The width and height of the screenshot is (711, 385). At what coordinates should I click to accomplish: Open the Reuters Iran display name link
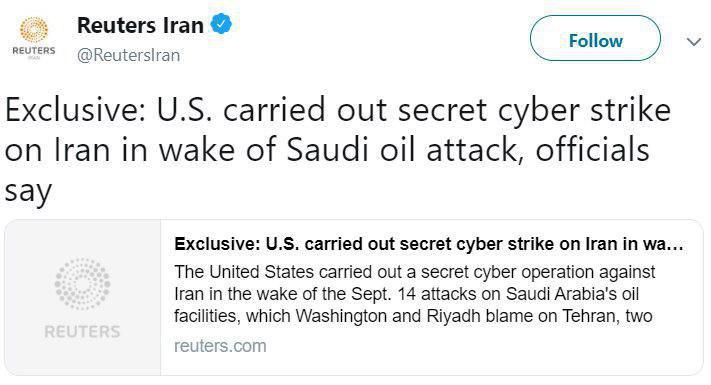140,25
